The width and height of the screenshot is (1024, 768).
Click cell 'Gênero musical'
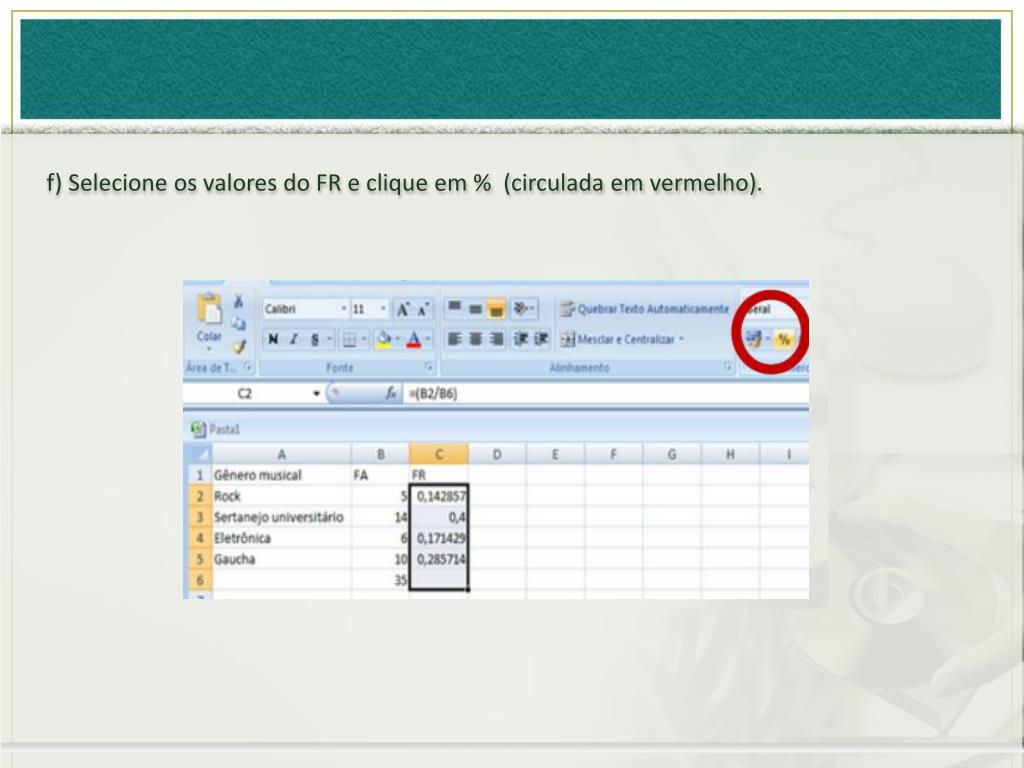click(281, 475)
